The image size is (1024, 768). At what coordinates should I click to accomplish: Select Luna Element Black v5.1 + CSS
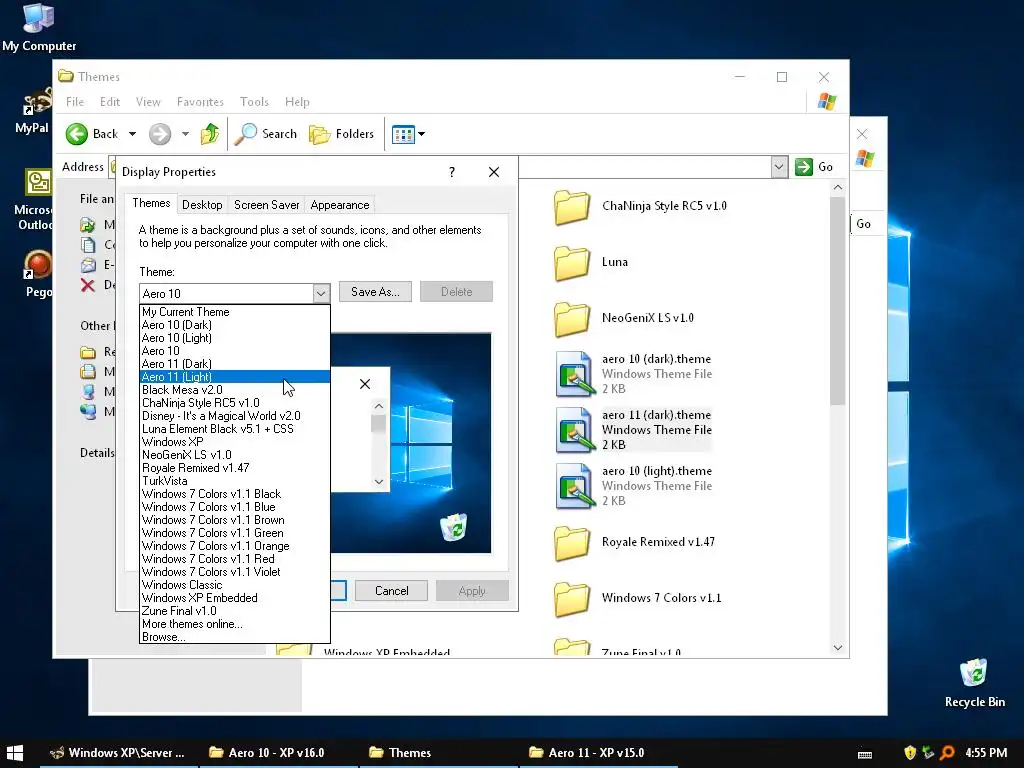coord(234,429)
